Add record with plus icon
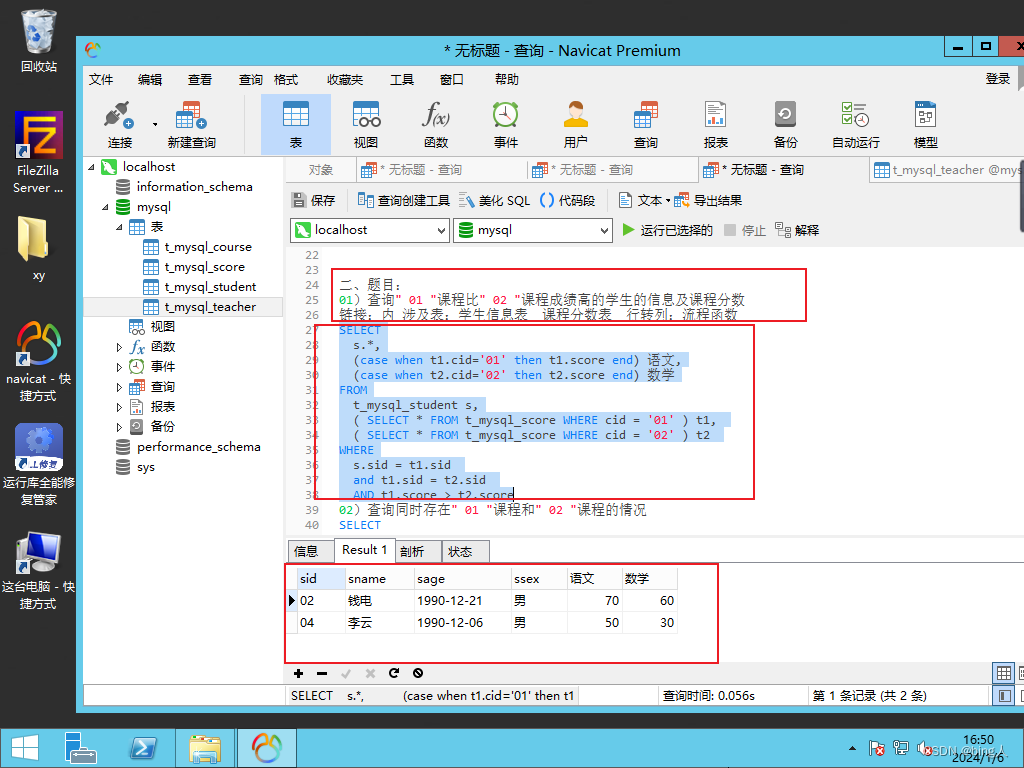The image size is (1024, 768). (298, 673)
